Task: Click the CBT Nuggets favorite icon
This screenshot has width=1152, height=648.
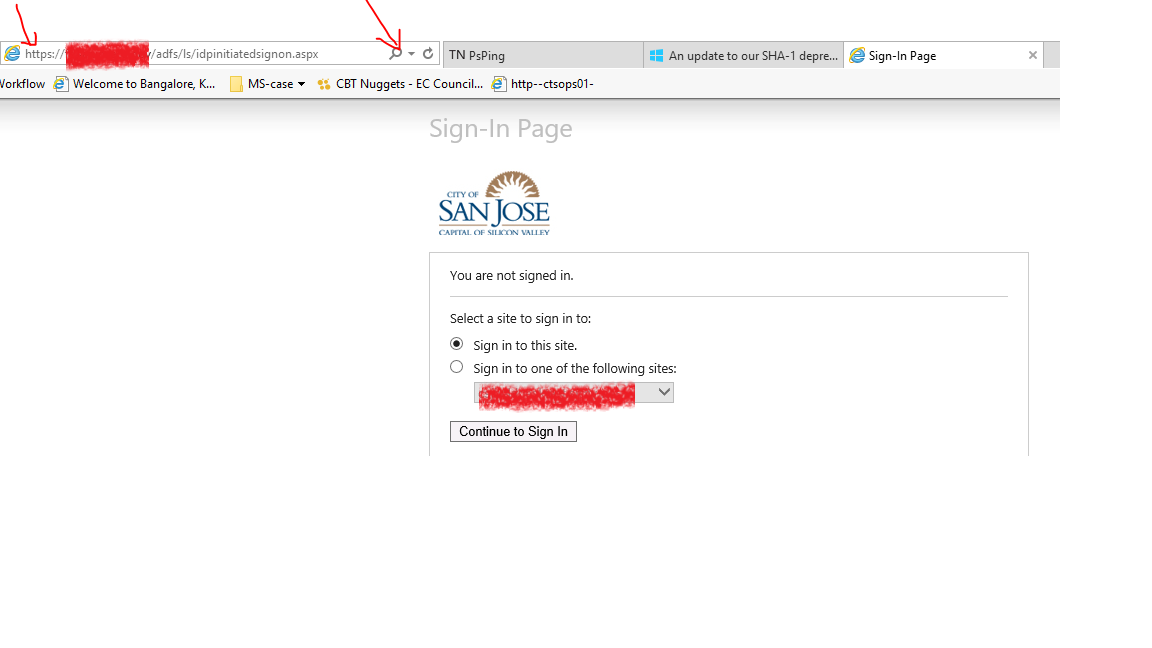Action: (x=324, y=84)
